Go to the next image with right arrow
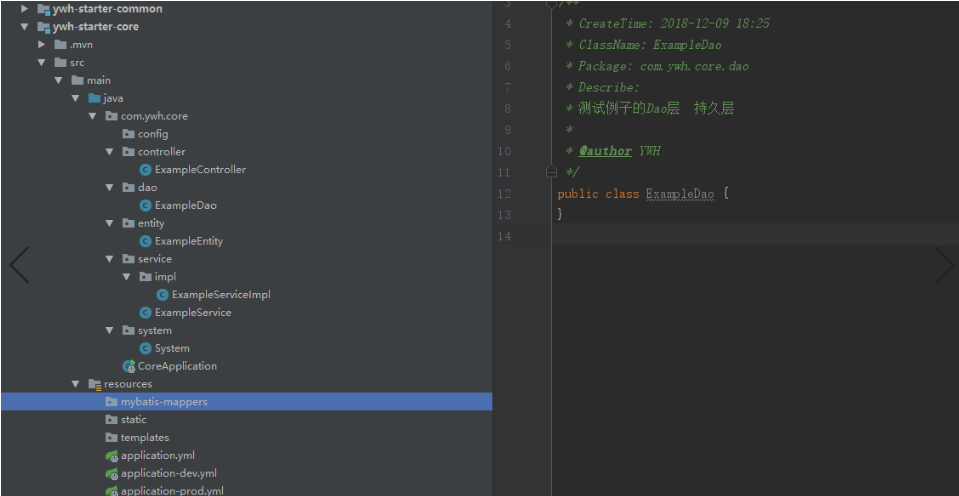This screenshot has width=959, height=496. 943,265
